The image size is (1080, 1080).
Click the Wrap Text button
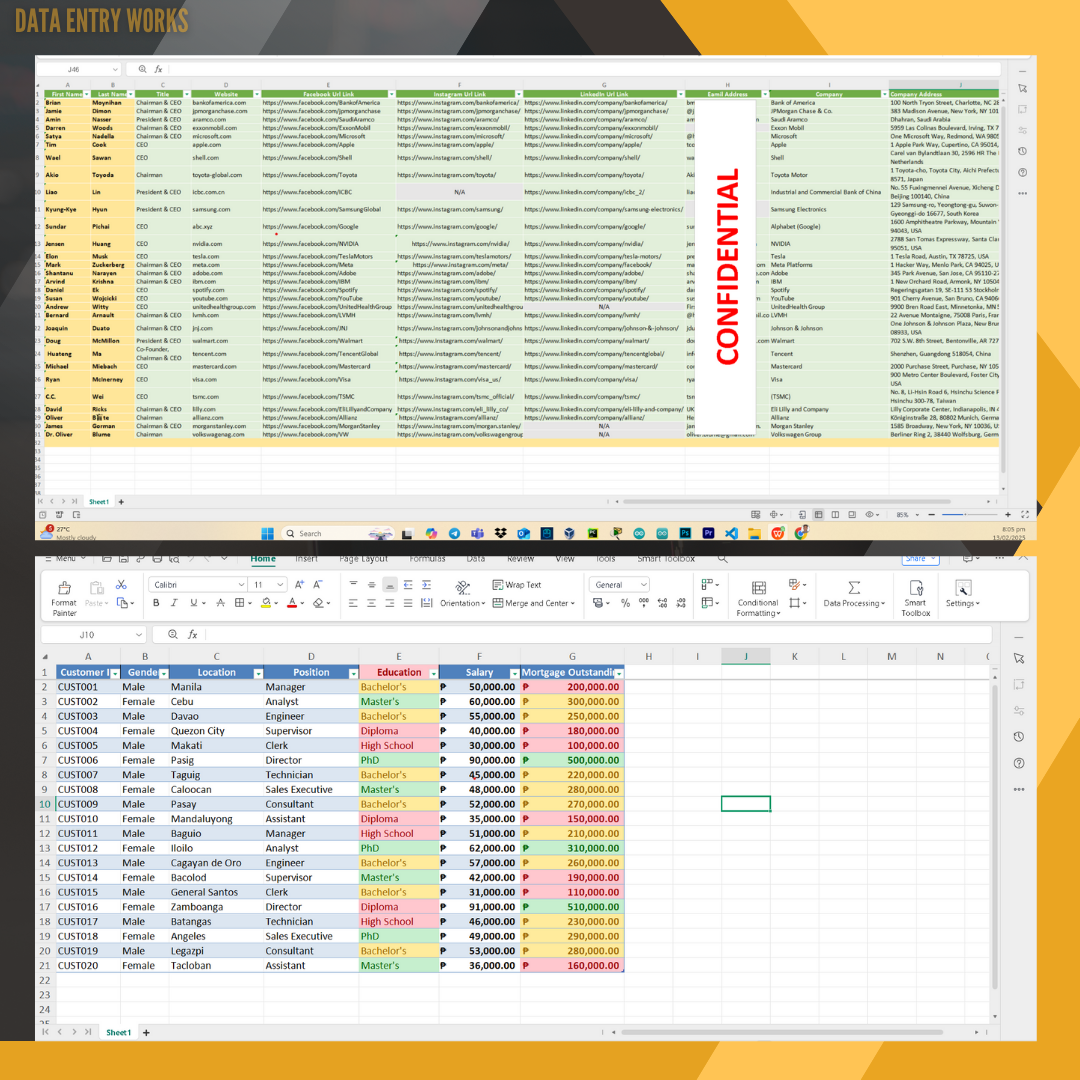click(517, 584)
